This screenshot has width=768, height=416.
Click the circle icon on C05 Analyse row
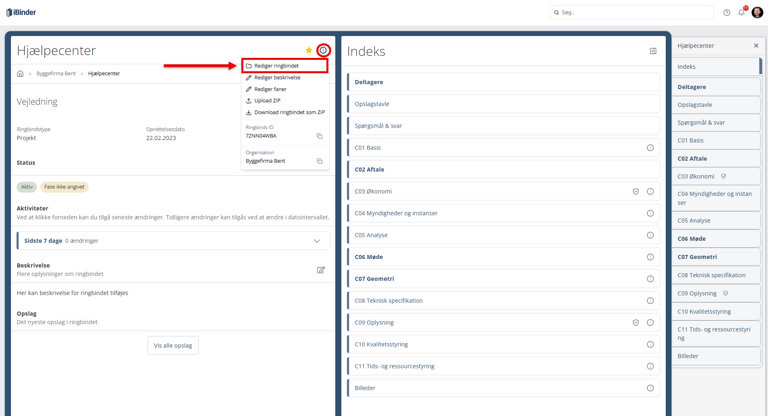click(650, 234)
